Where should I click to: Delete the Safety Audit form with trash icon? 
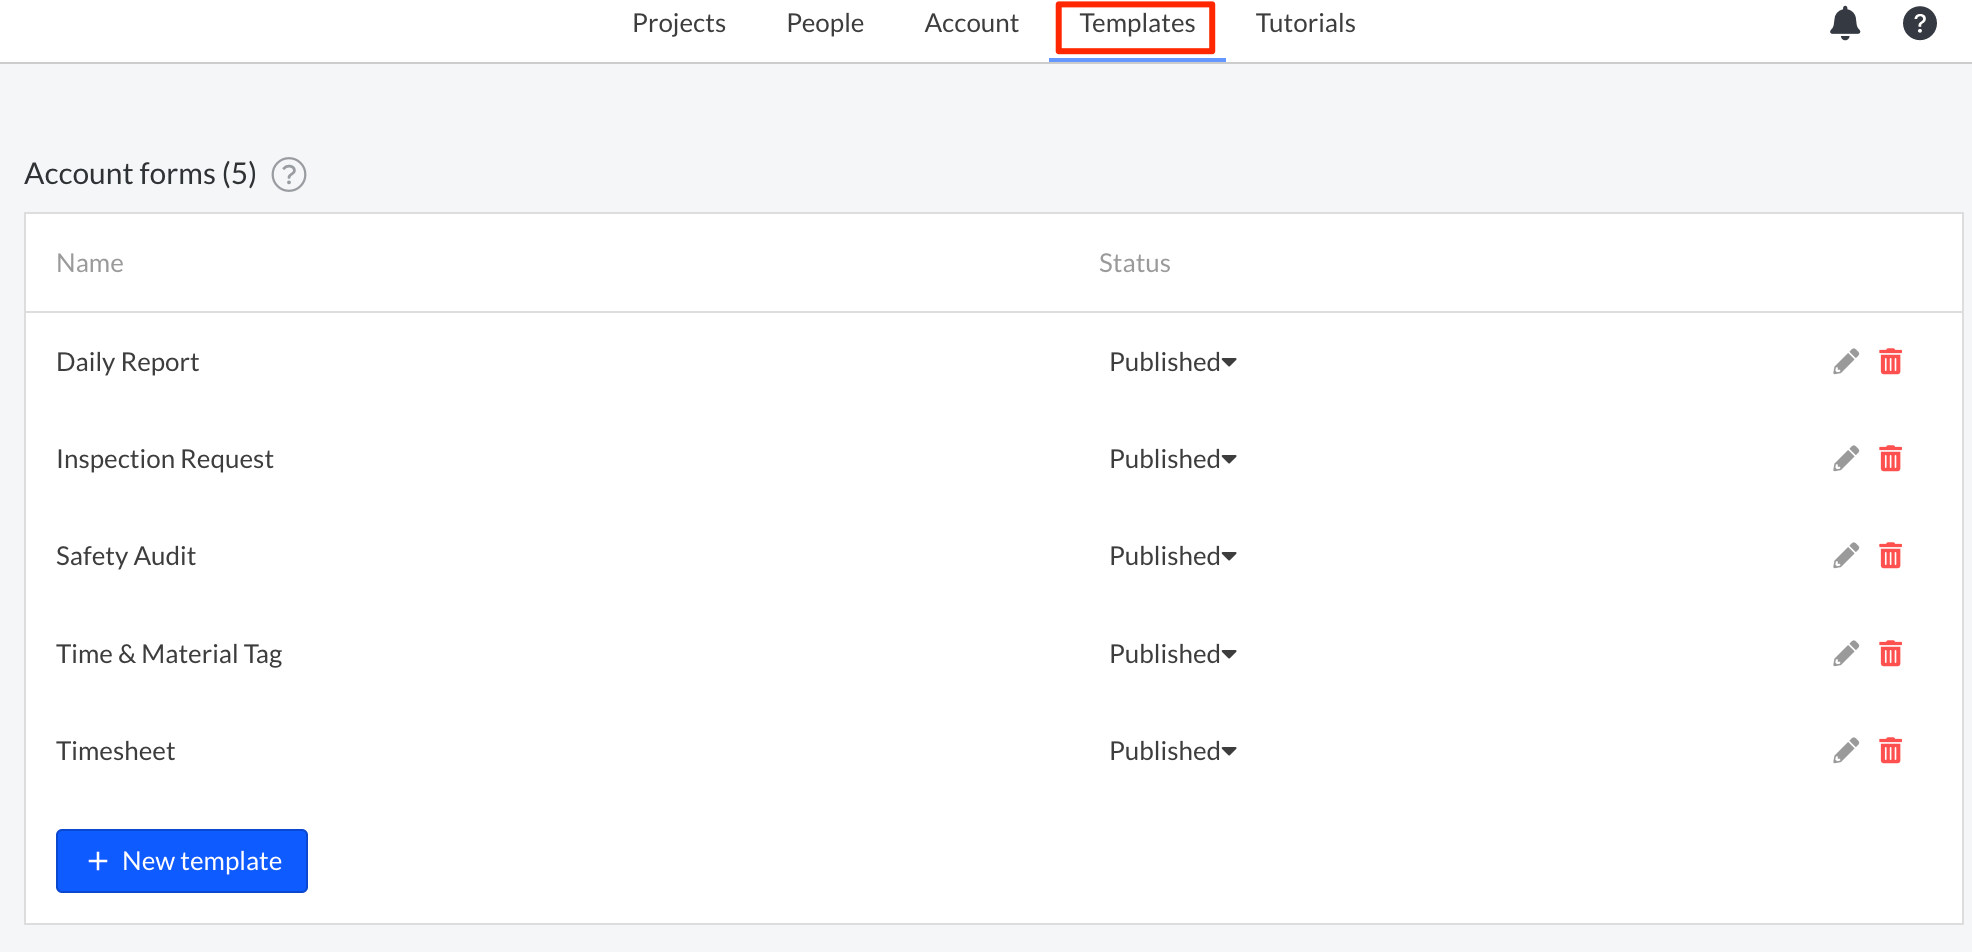[1891, 555]
